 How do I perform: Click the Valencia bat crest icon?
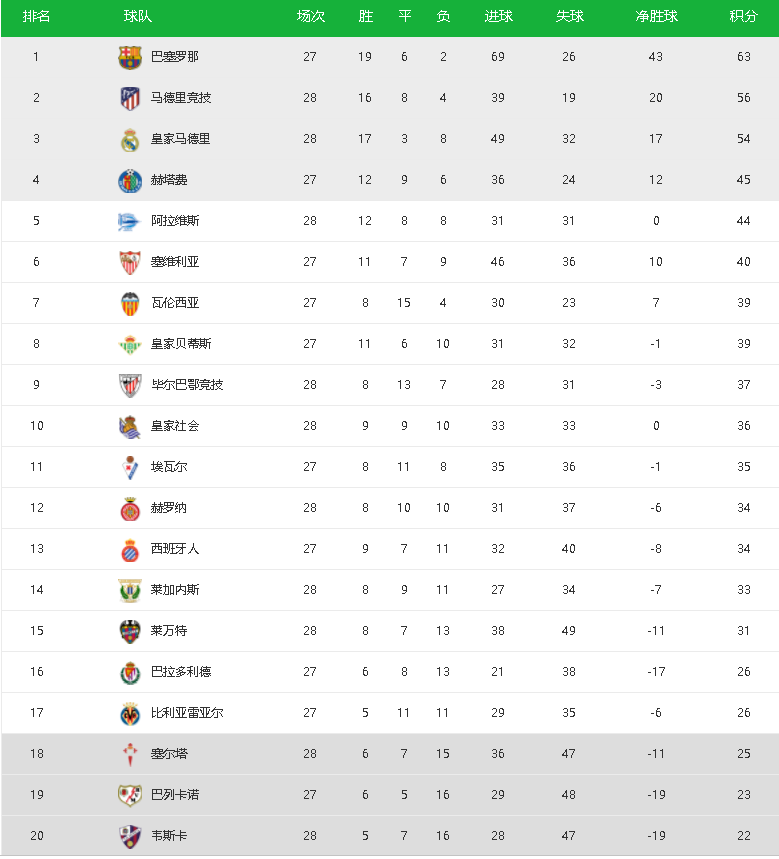[130, 303]
